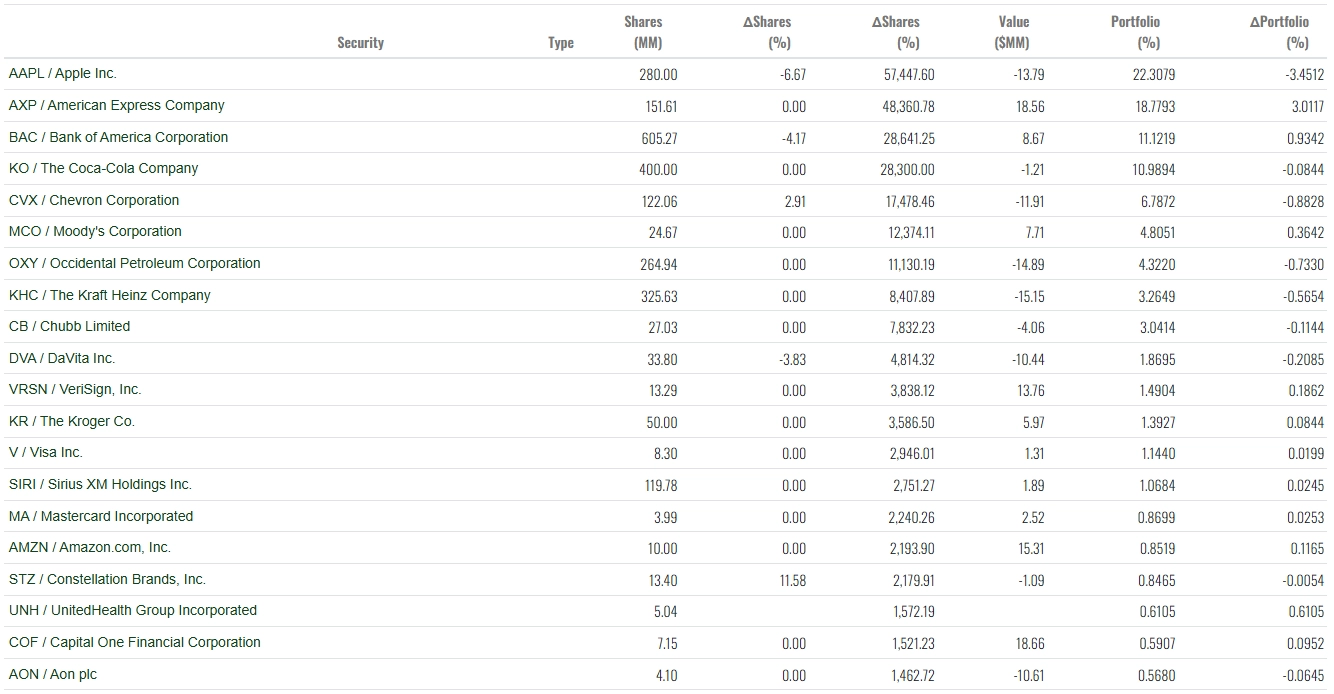Open AON / Aon plc link
This screenshot has width=1334, height=694.
pos(53,674)
